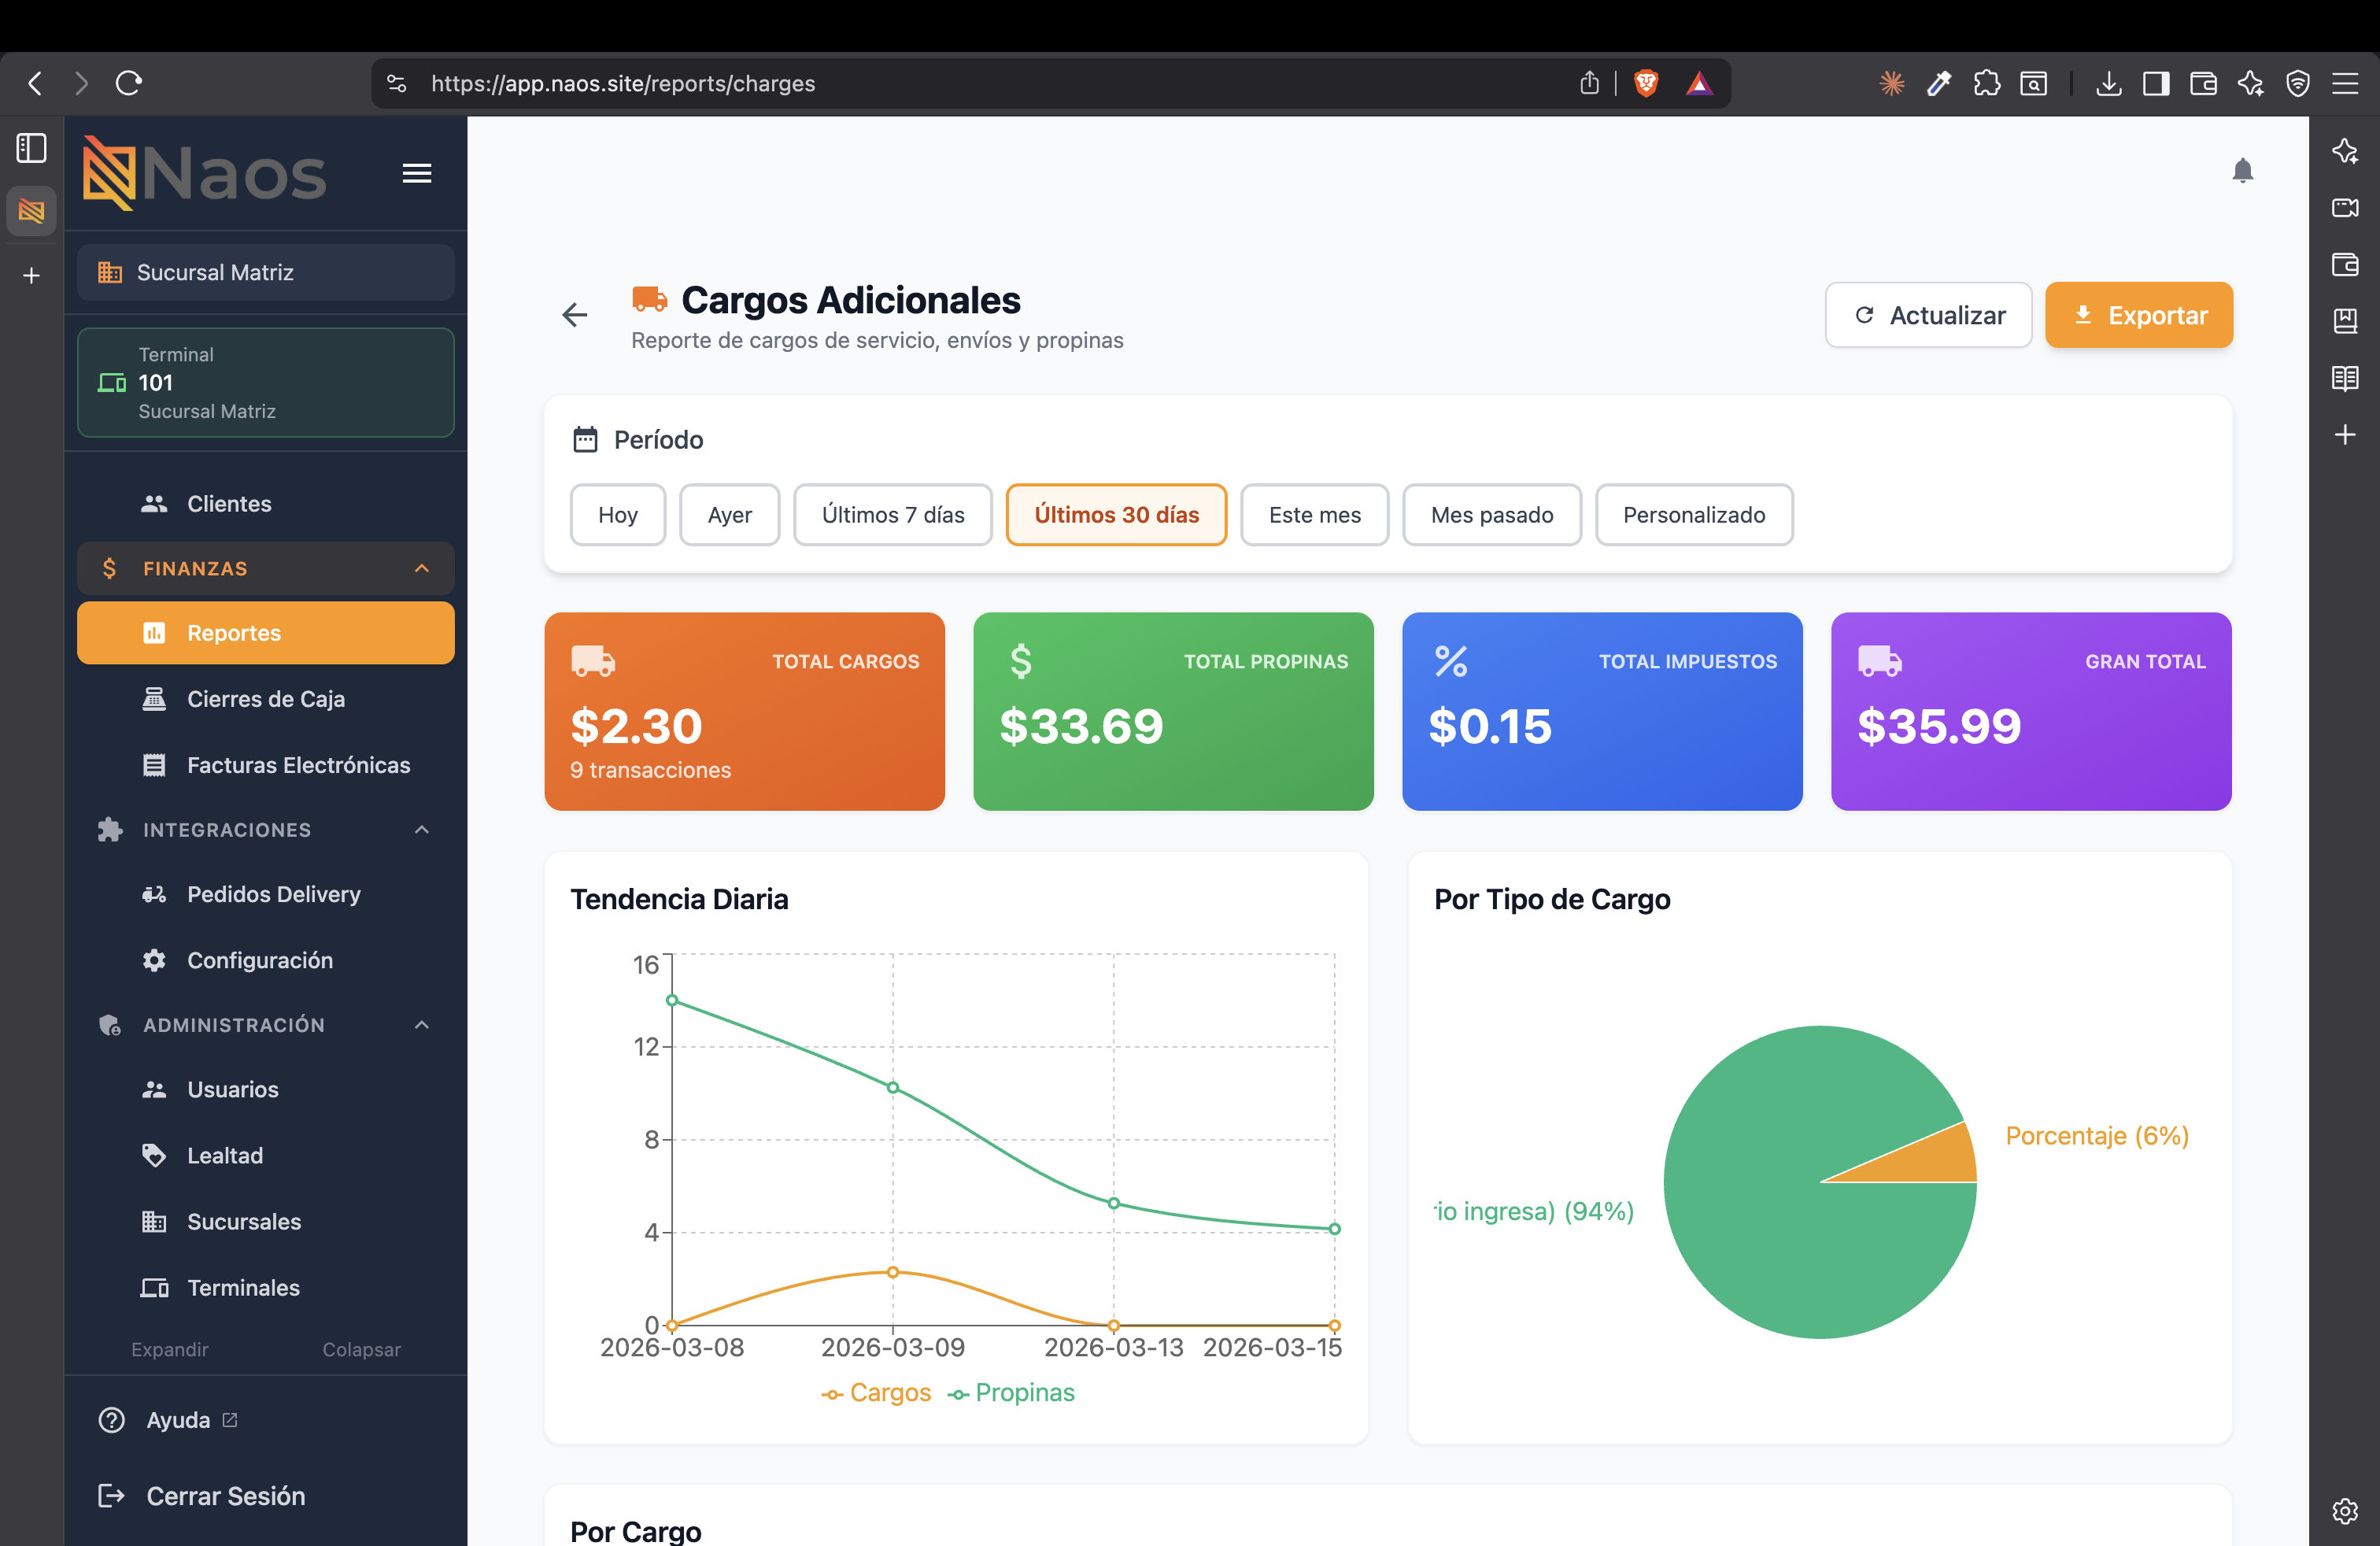Go forward in browser history
Screen dimensions: 2380x1546
coord(82,83)
